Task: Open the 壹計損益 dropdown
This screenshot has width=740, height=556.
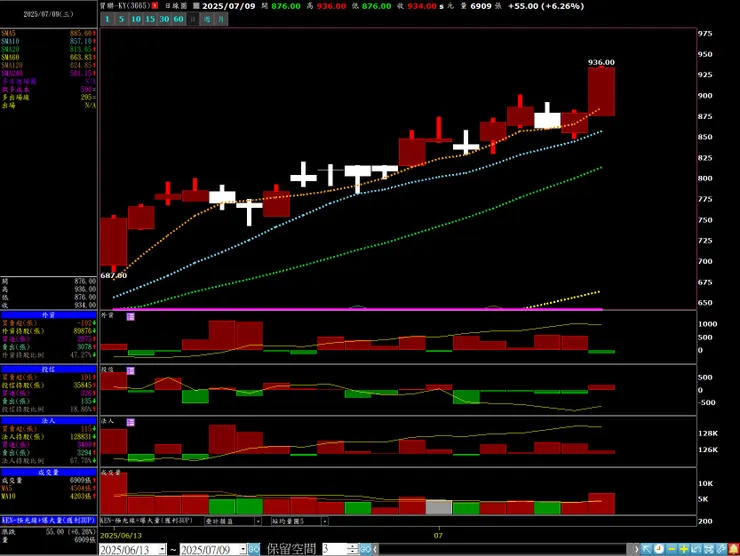Action: pyautogui.click(x=258, y=521)
